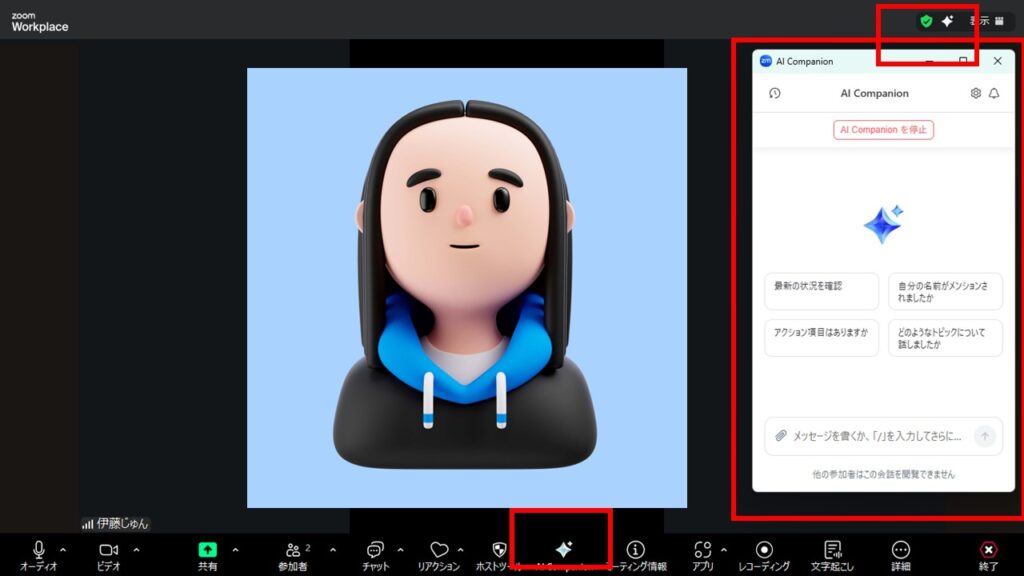Open the Apps icon
Image resolution: width=1024 pixels, height=576 pixels.
702,550
